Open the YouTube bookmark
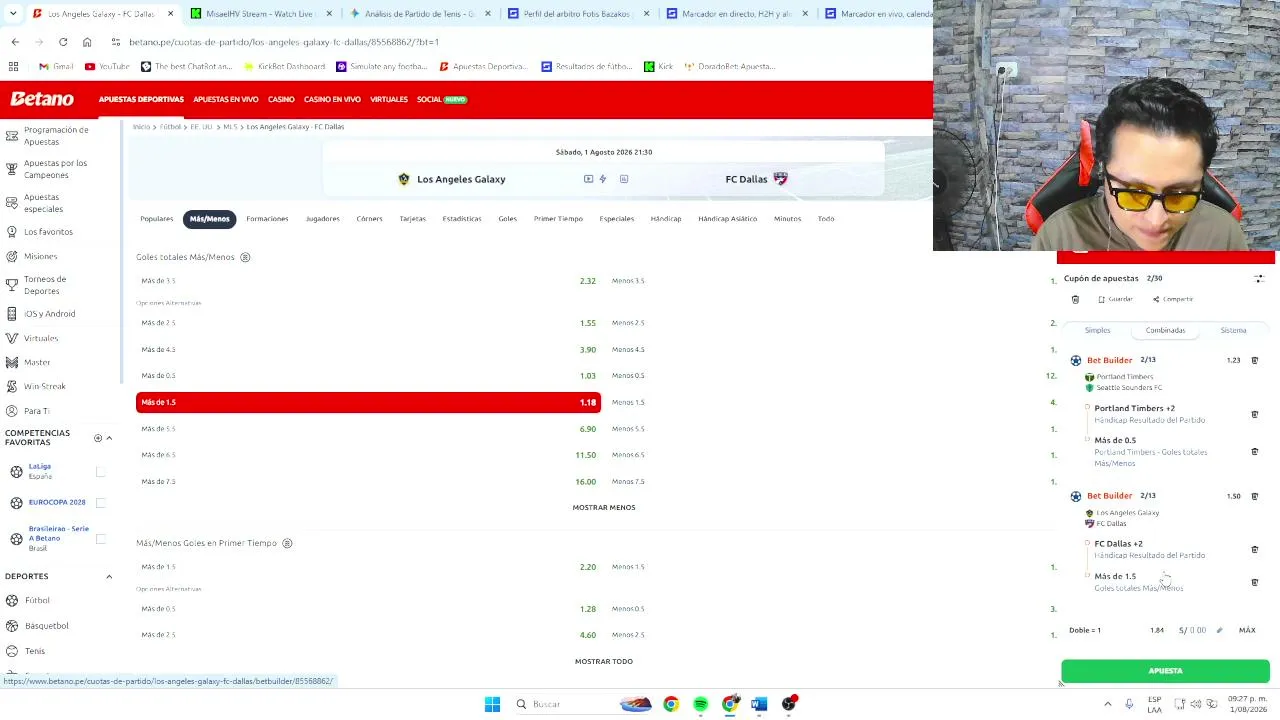The width and height of the screenshot is (1280, 720). [x=107, y=66]
